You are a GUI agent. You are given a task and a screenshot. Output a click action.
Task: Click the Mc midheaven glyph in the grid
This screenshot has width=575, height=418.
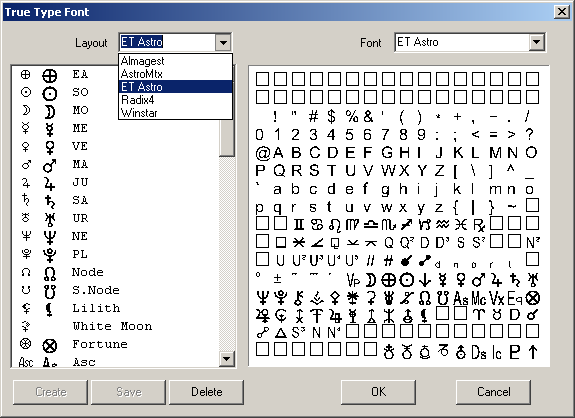coord(479,298)
